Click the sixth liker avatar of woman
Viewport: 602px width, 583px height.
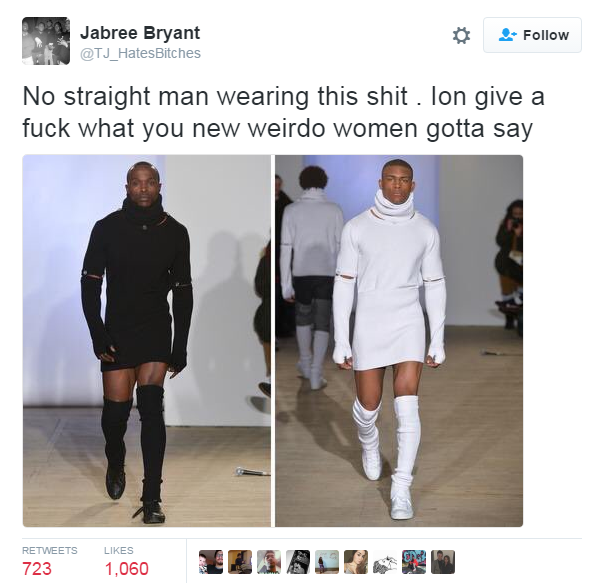click(356, 562)
